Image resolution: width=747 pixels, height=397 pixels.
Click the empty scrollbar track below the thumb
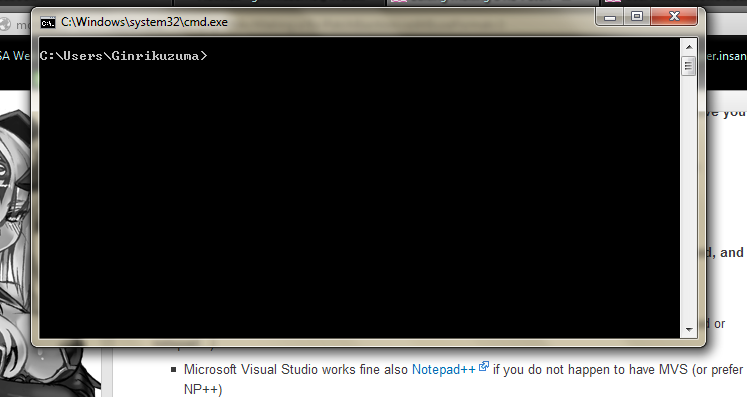click(689, 199)
